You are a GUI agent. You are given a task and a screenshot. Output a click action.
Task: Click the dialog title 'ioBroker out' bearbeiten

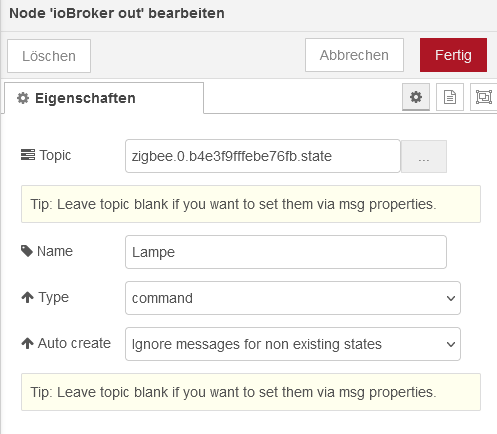click(117, 13)
